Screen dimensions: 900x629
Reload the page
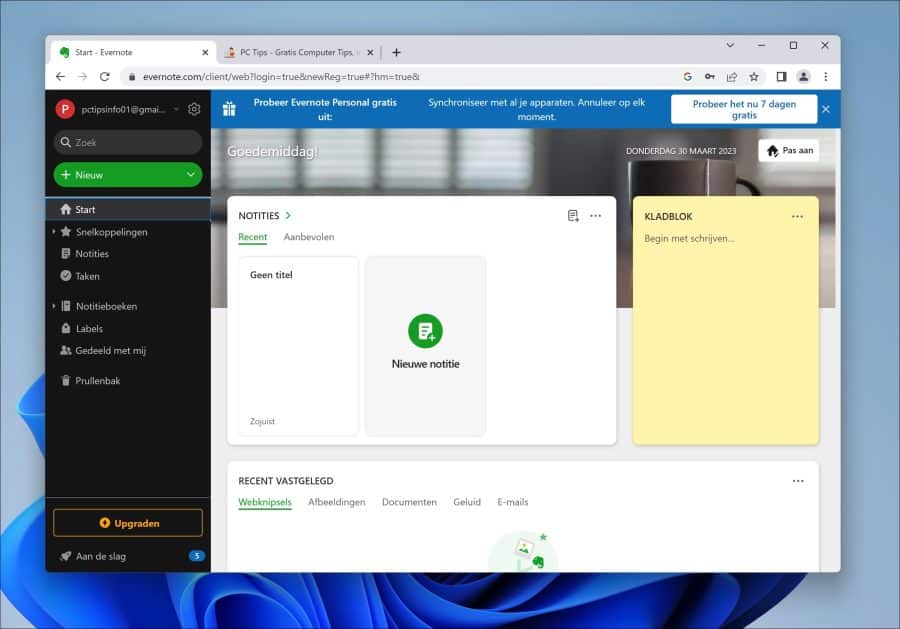click(104, 76)
